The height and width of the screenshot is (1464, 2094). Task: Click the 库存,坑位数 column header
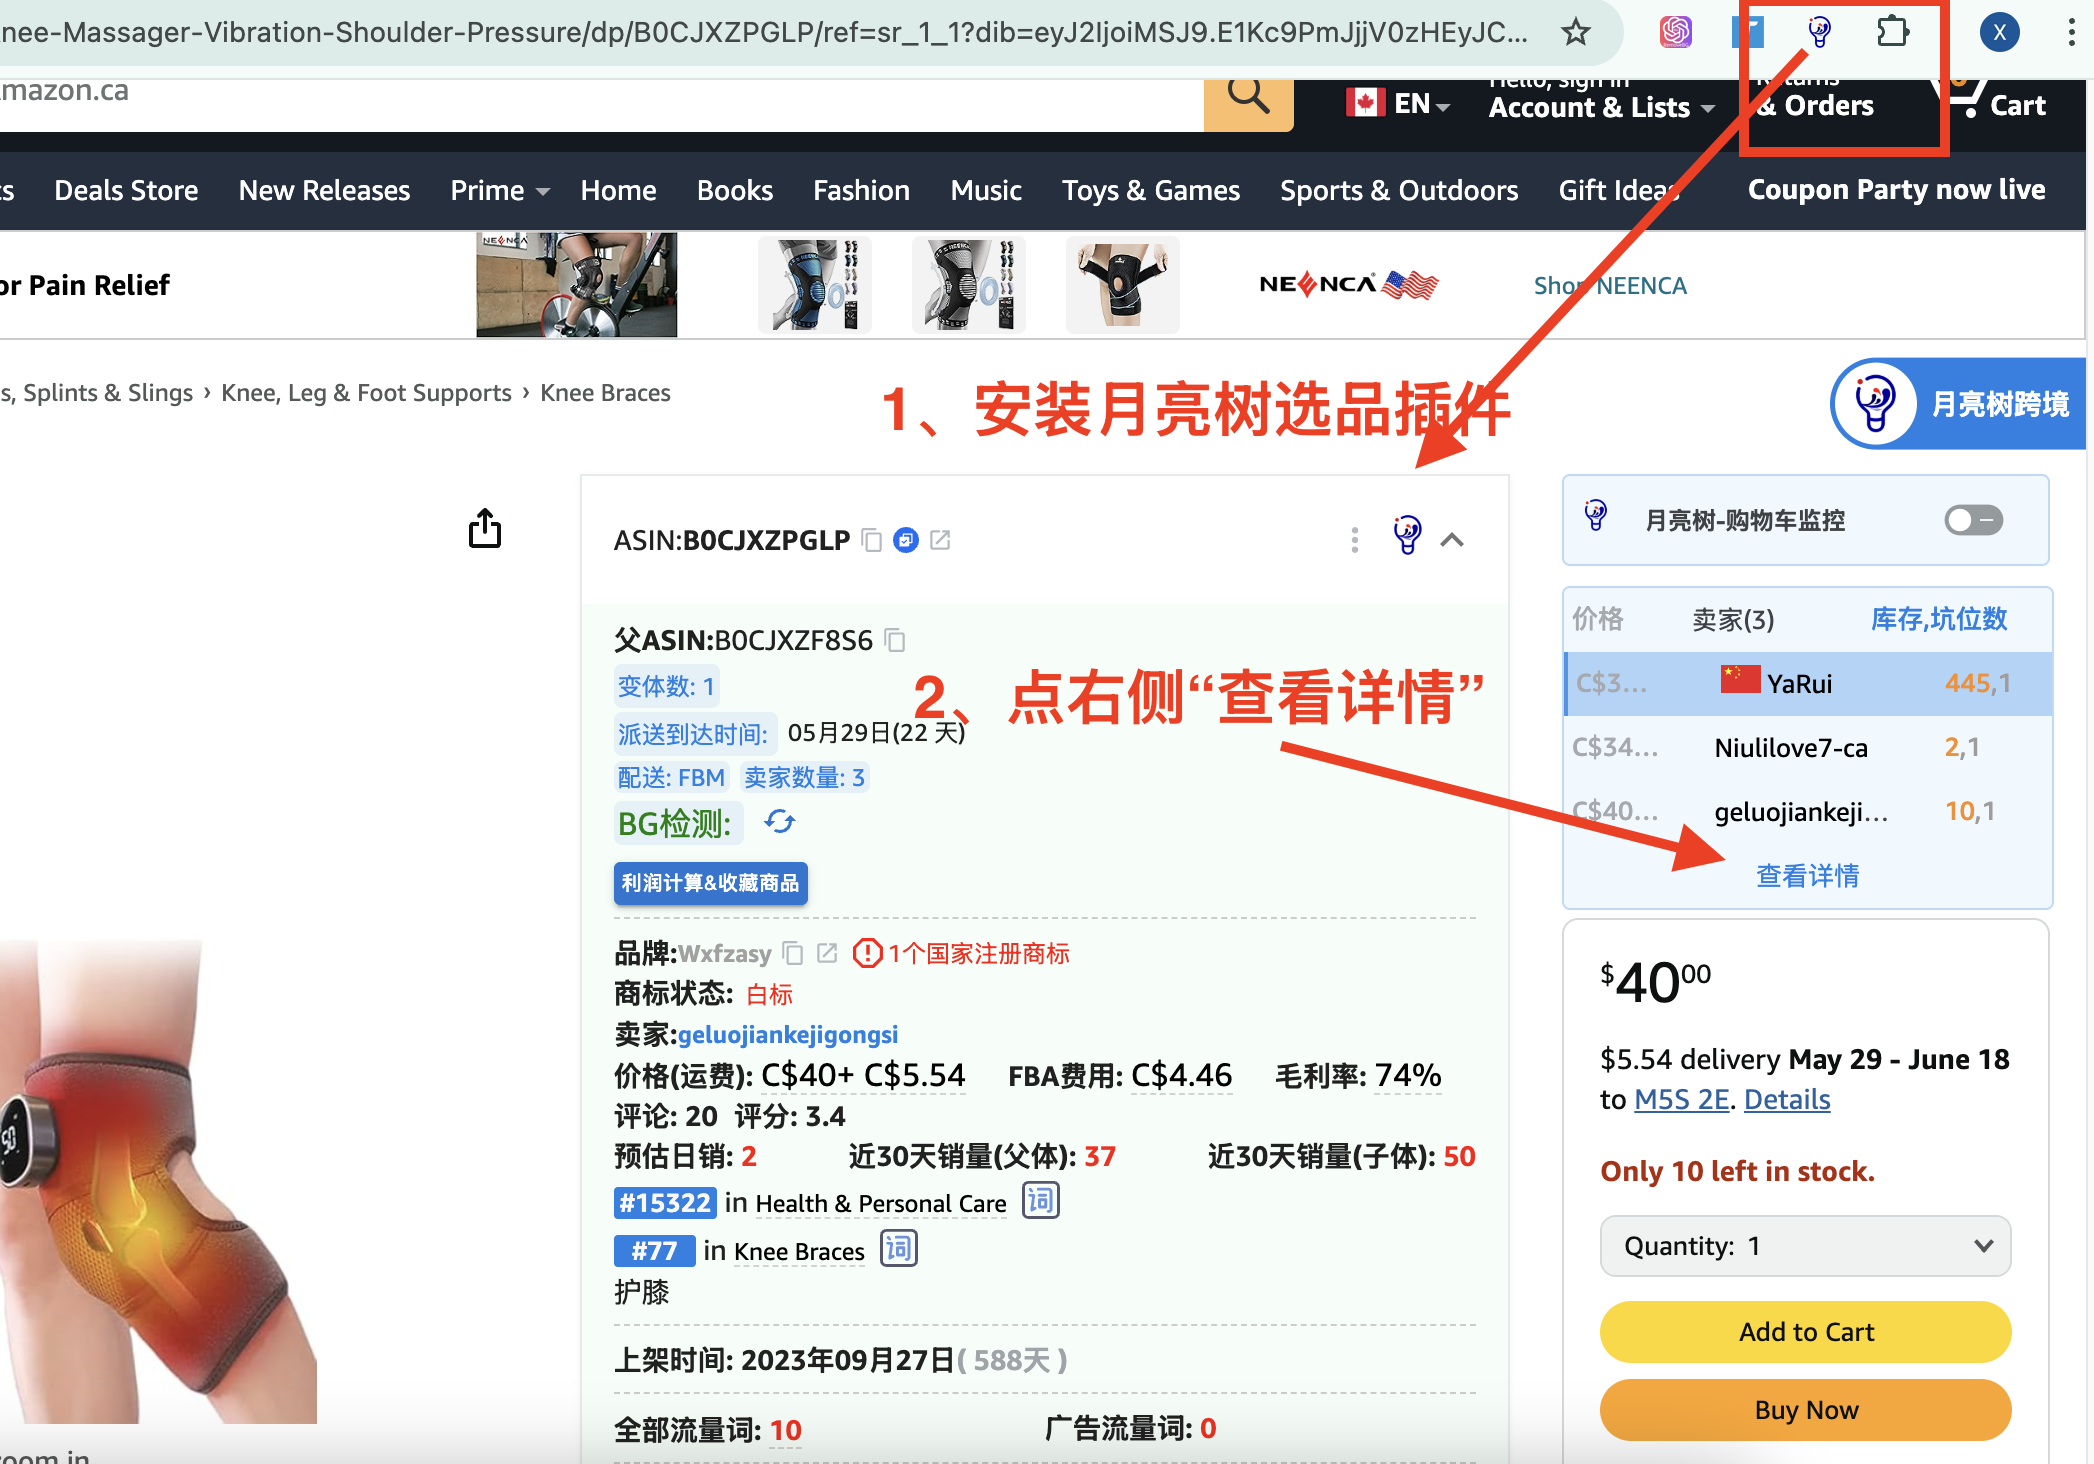pos(1939,619)
